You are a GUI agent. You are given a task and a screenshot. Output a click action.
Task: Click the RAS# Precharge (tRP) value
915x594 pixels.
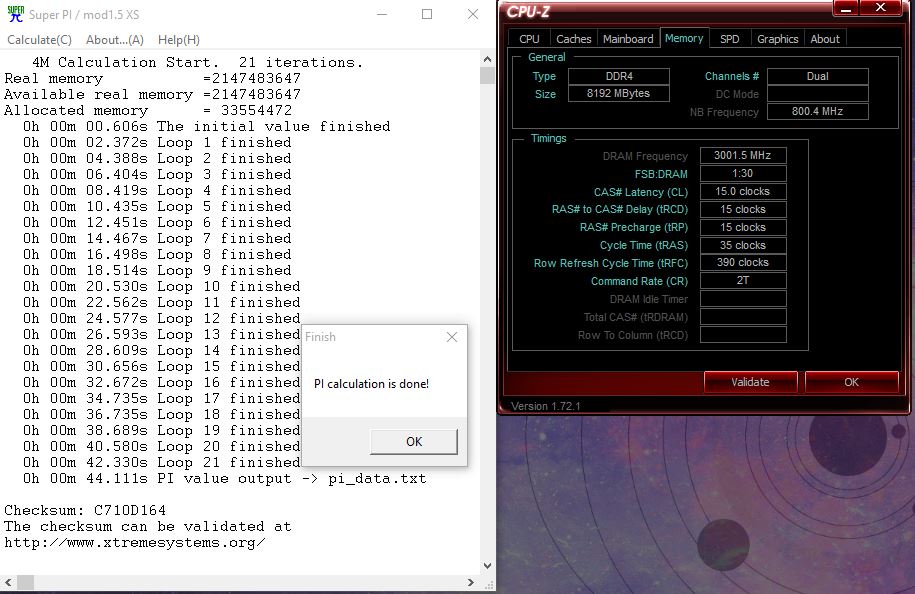click(x=743, y=227)
